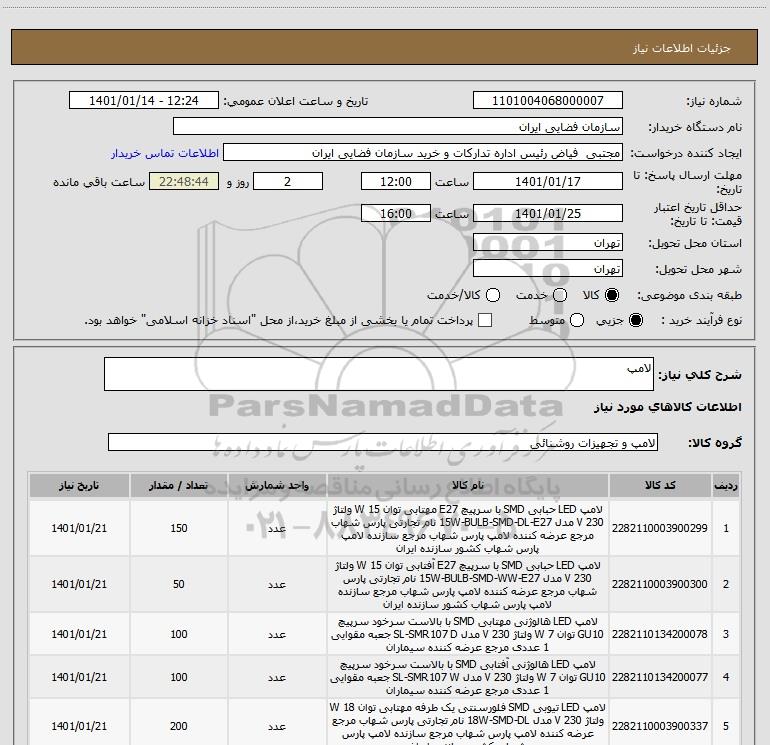Select the متوسط purchase type radio
Screen dimensions: 770x745
point(577,320)
